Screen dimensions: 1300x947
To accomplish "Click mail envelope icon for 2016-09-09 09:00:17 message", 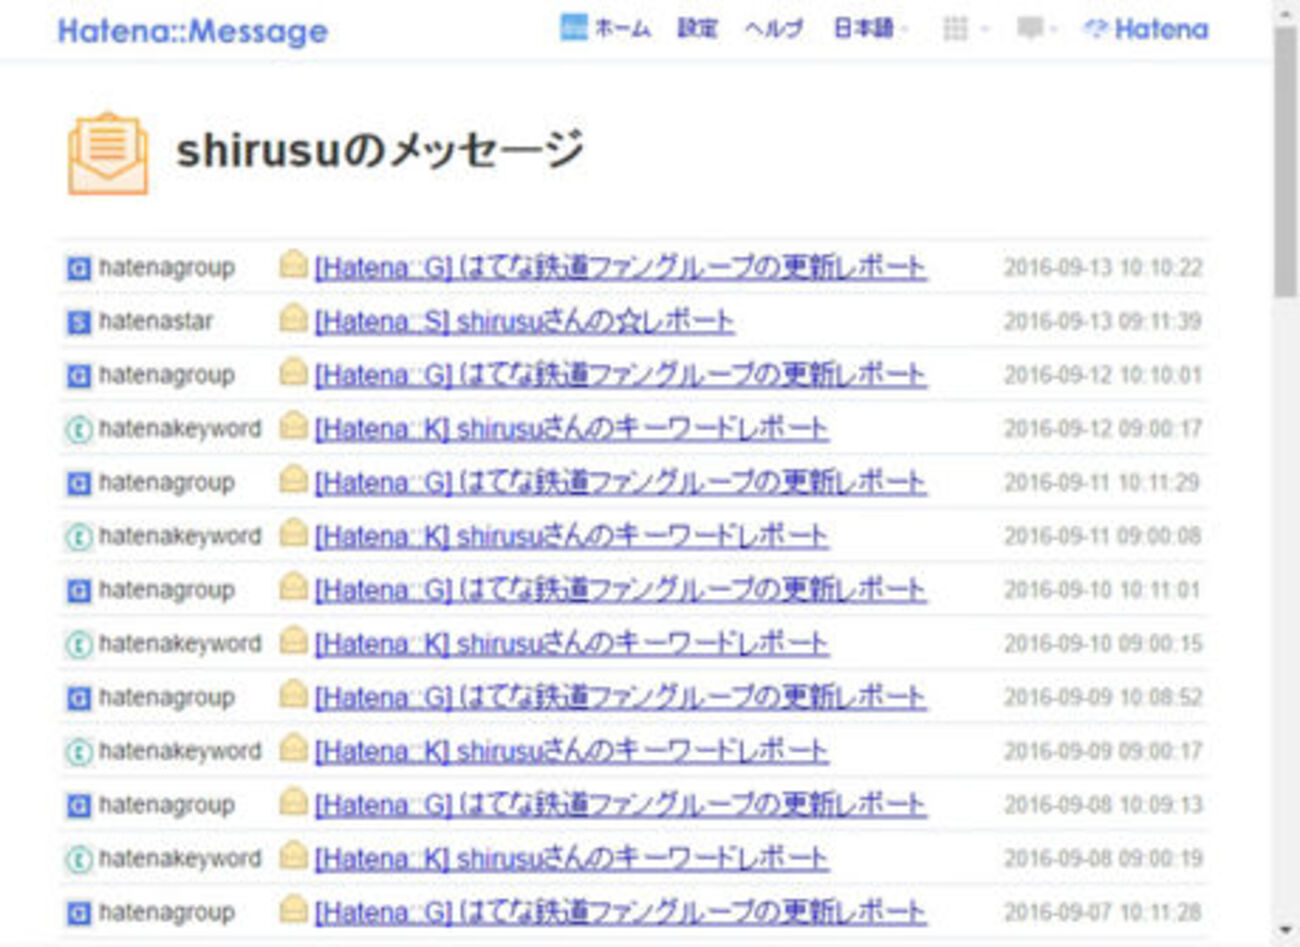I will click(293, 748).
